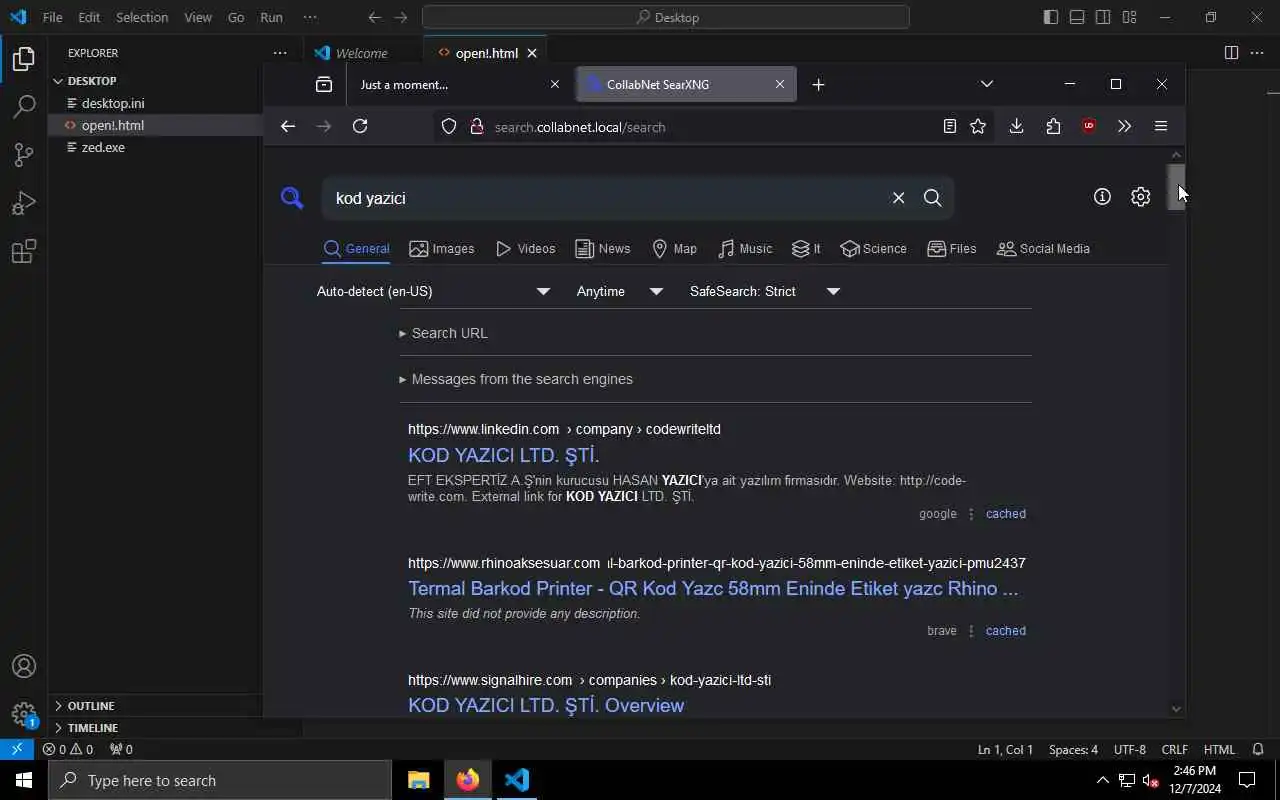Viewport: 1280px width, 800px height.
Task: Click the SearXNG logo magnifier
Action: click(x=292, y=198)
